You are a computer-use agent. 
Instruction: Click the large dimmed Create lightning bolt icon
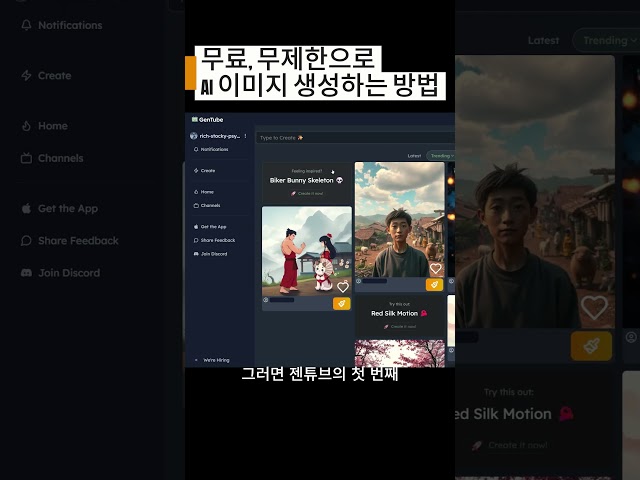pyautogui.click(x=26, y=76)
